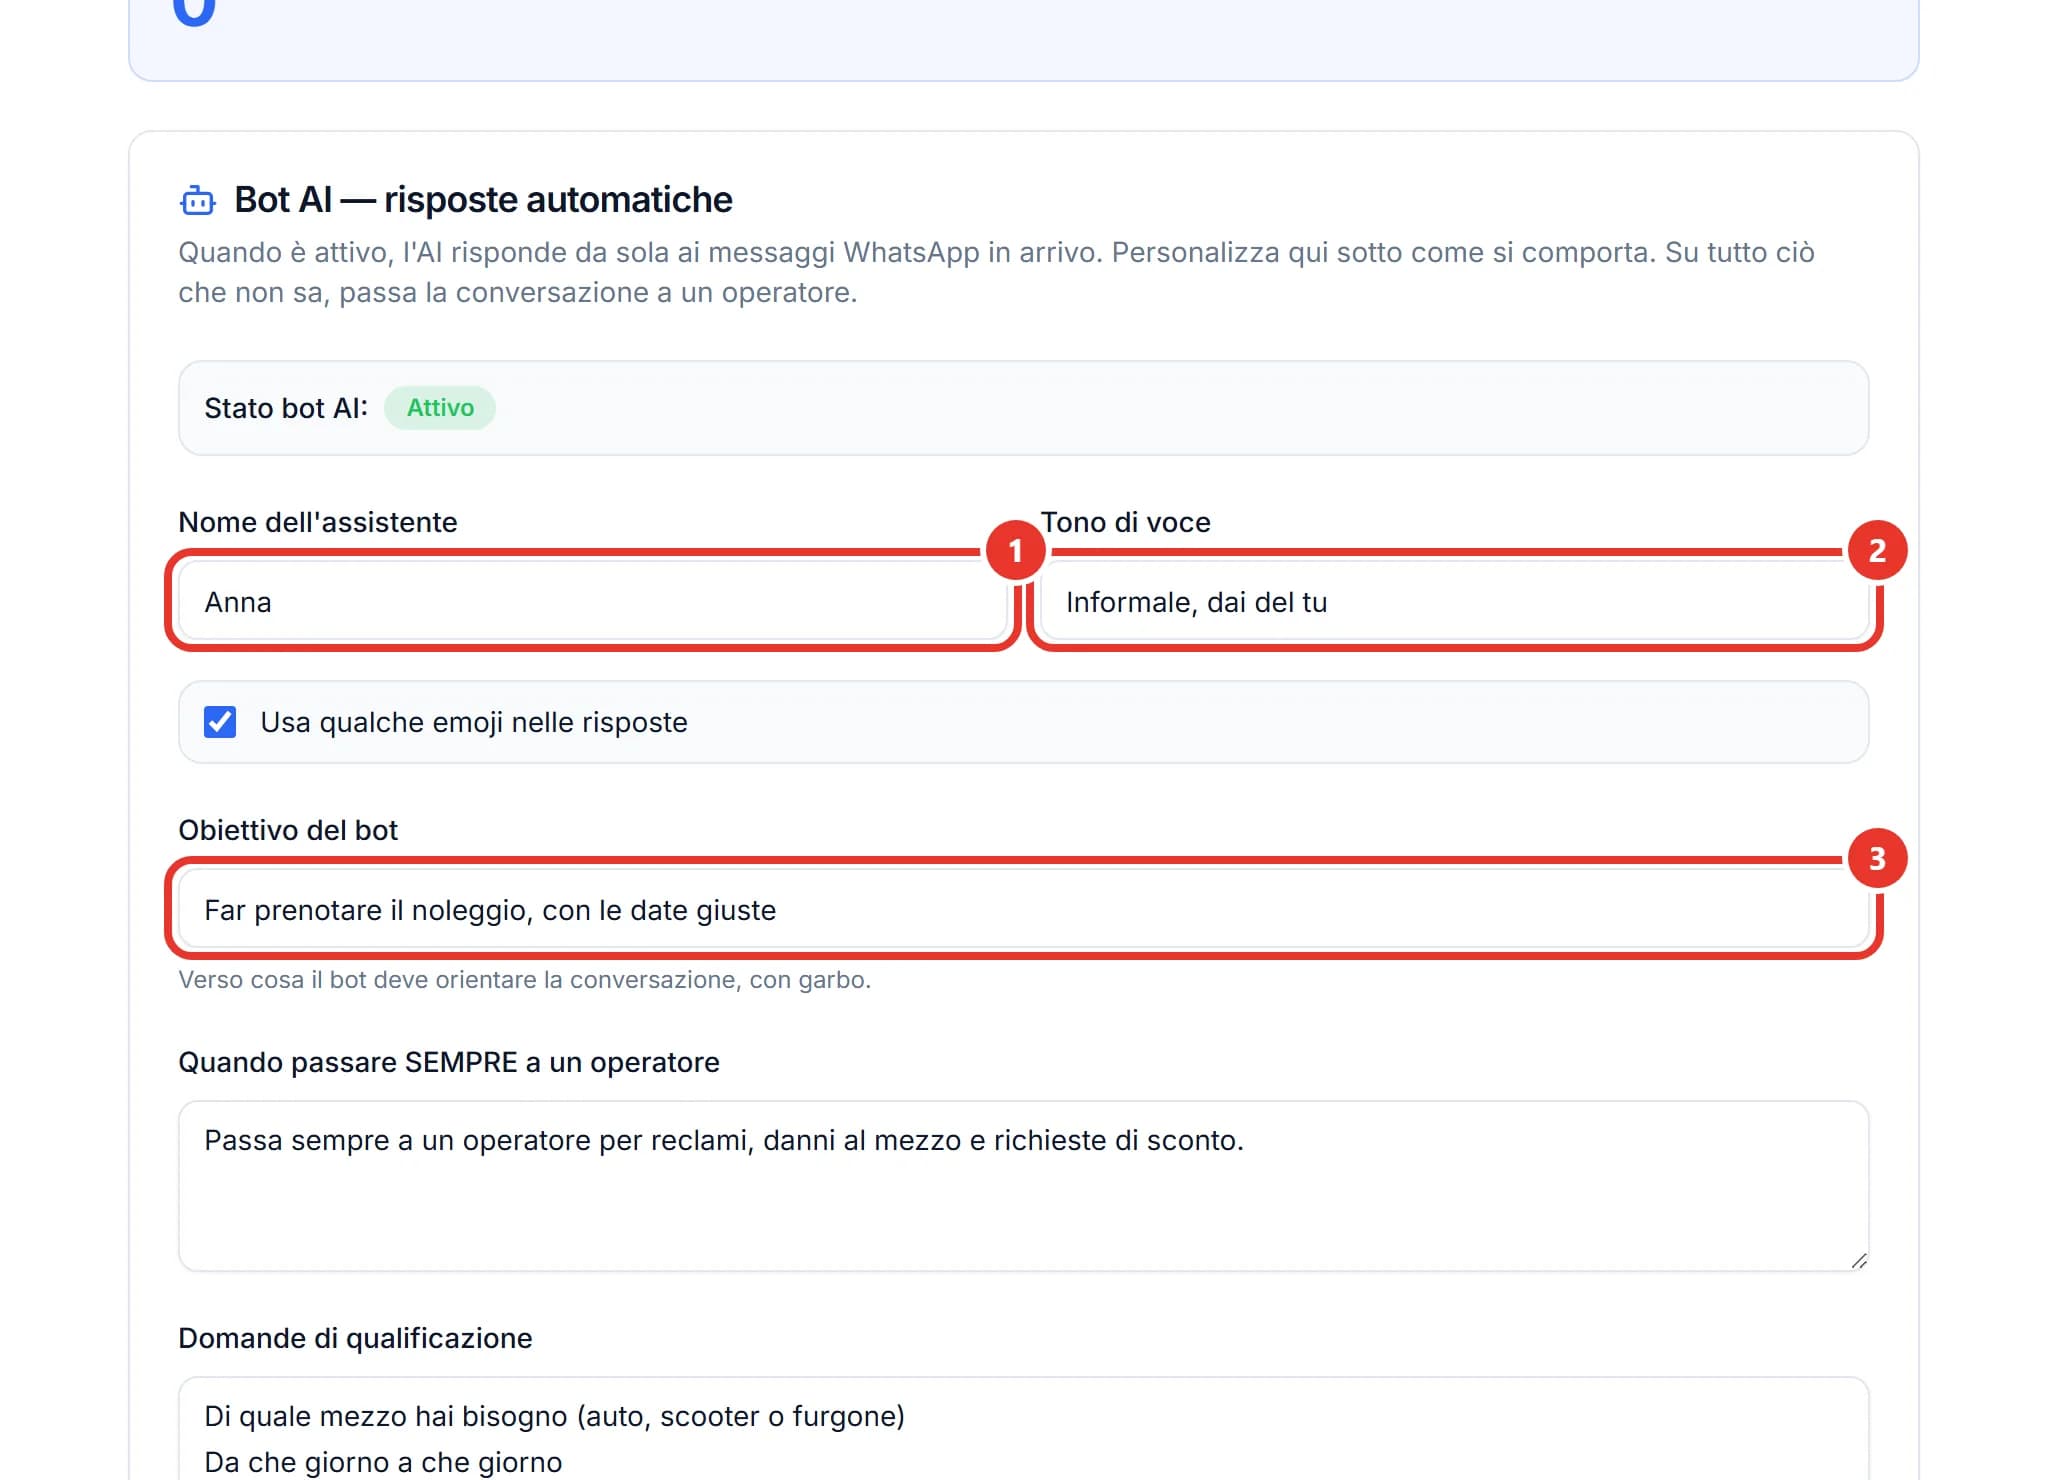Click the 'Obiettivo del bot' input field
Image resolution: width=2048 pixels, height=1480 pixels.
(1023, 910)
